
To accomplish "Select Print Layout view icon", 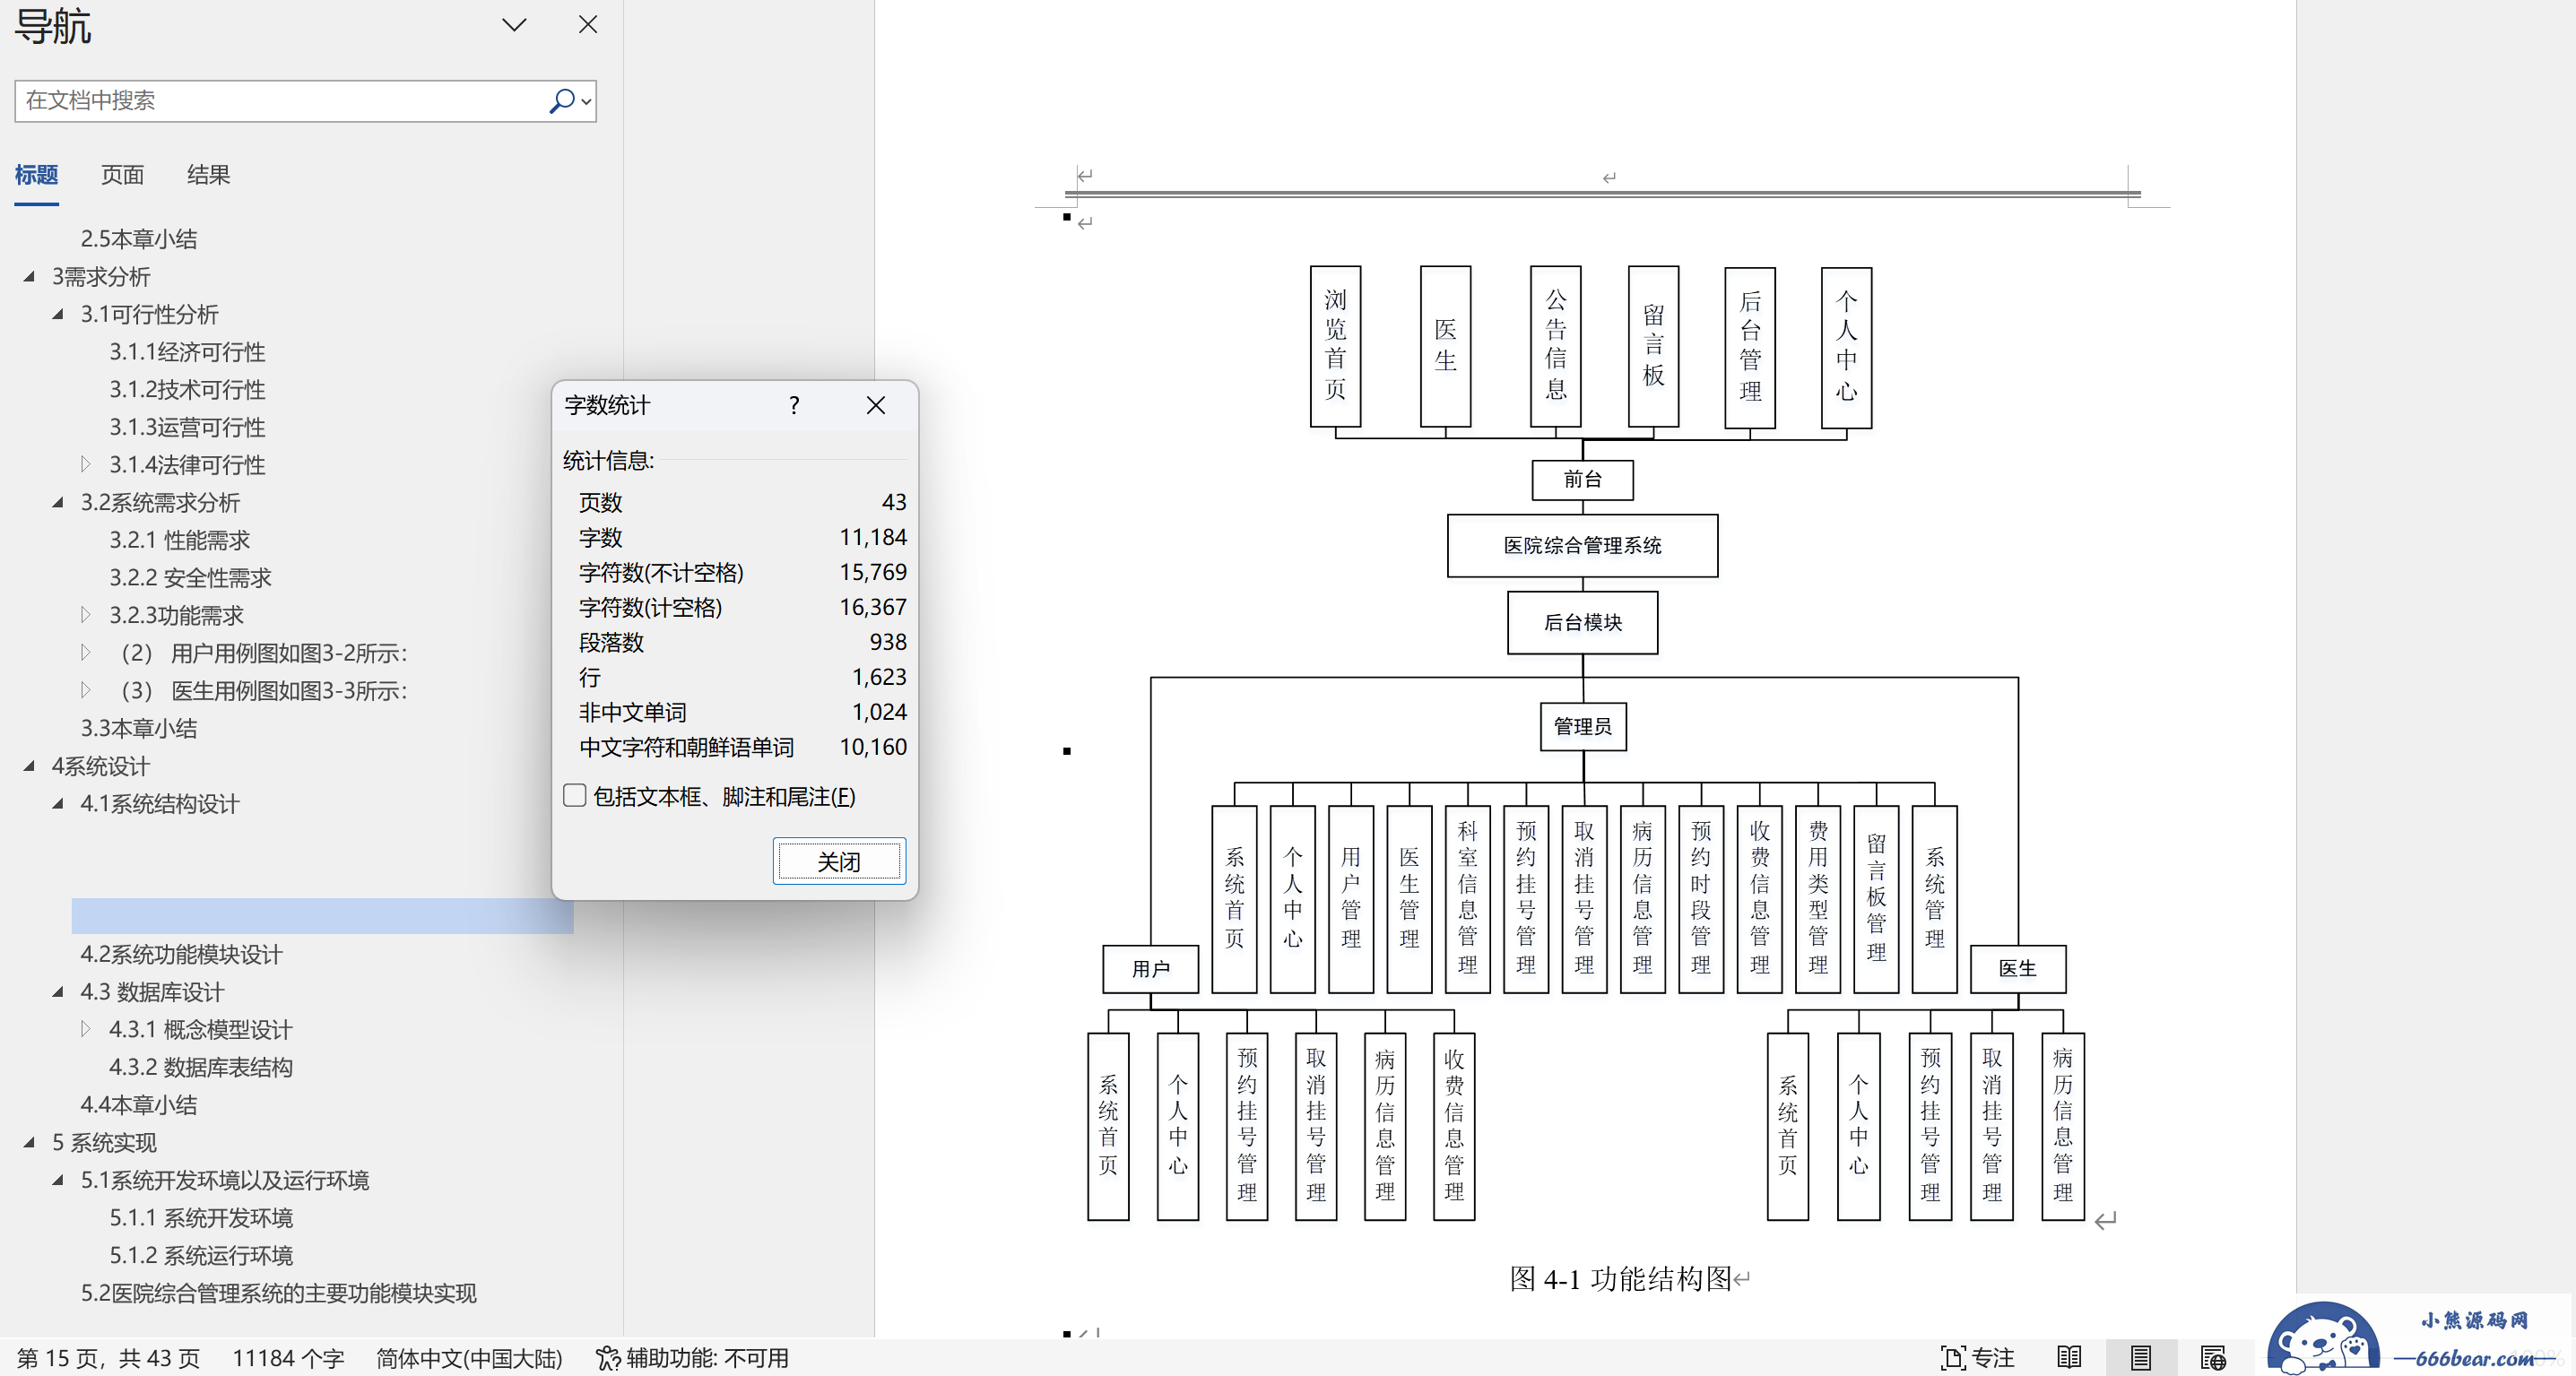I will click(x=2140, y=1357).
